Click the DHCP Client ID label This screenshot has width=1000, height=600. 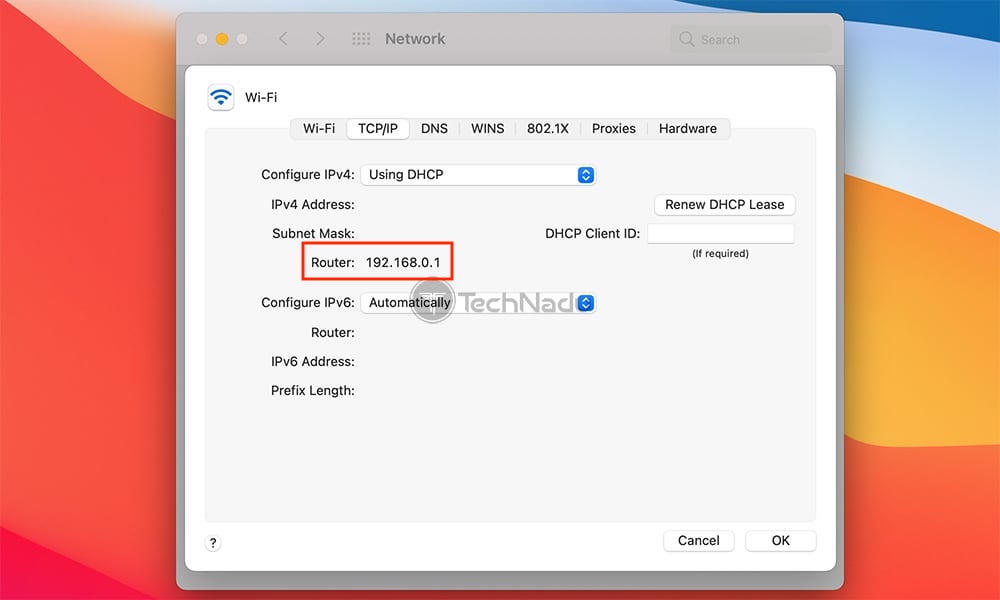click(592, 233)
